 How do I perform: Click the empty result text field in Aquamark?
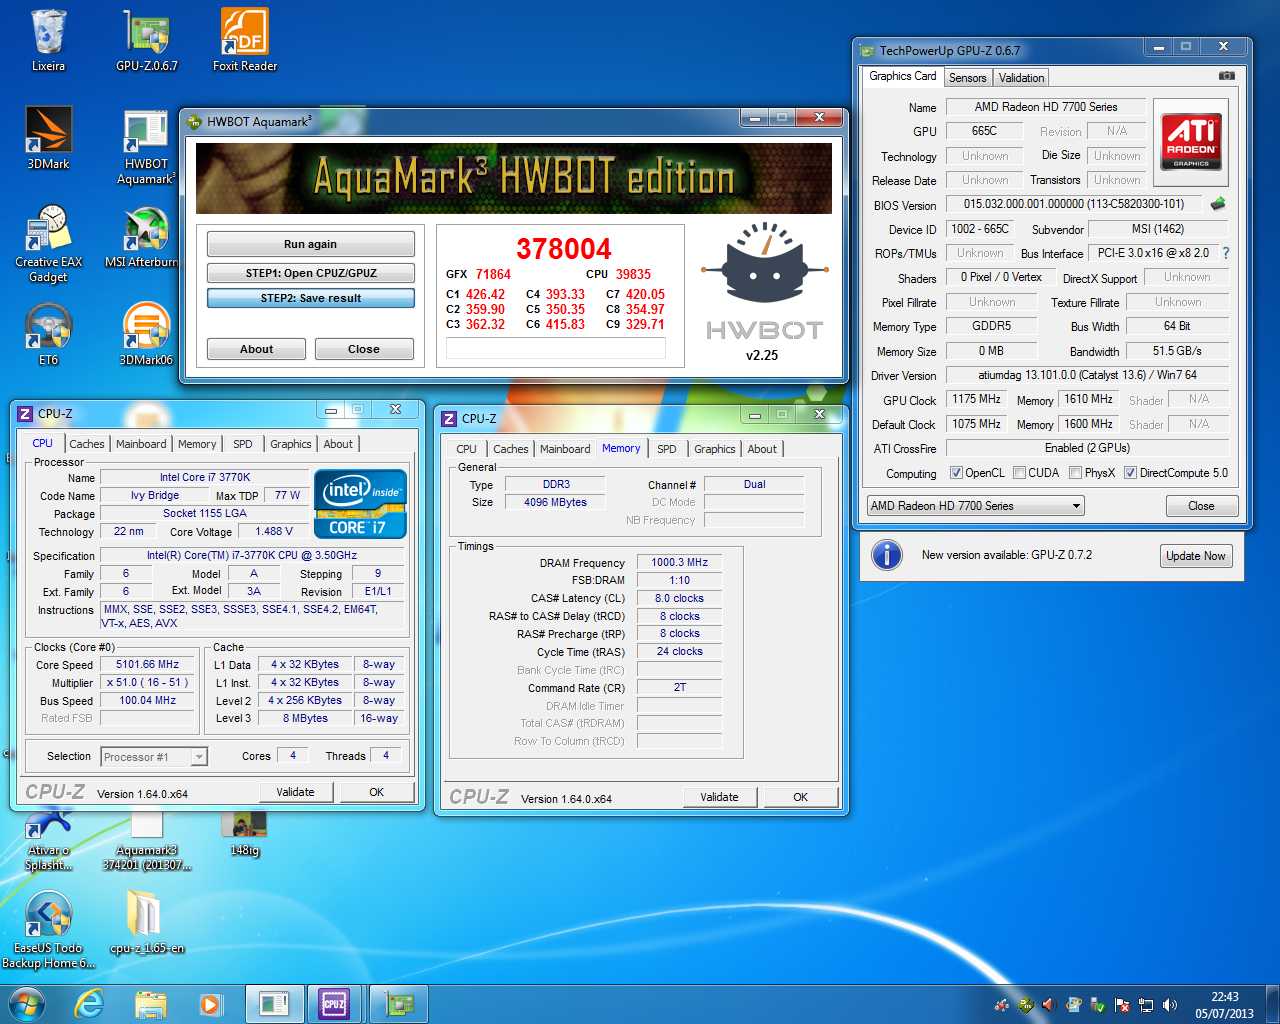[x=556, y=348]
